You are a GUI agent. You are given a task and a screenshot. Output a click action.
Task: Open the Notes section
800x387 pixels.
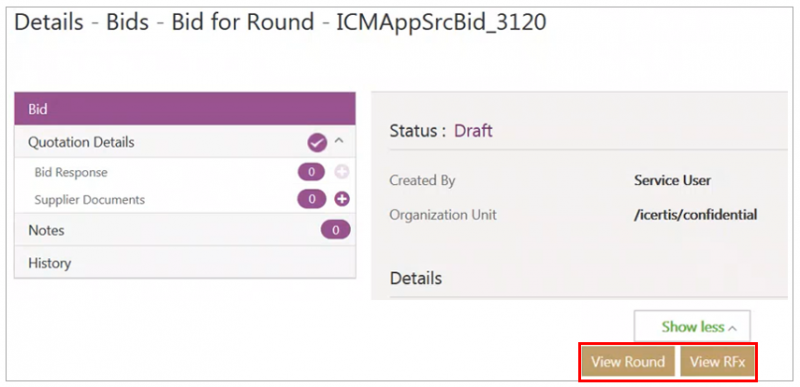pos(185,230)
